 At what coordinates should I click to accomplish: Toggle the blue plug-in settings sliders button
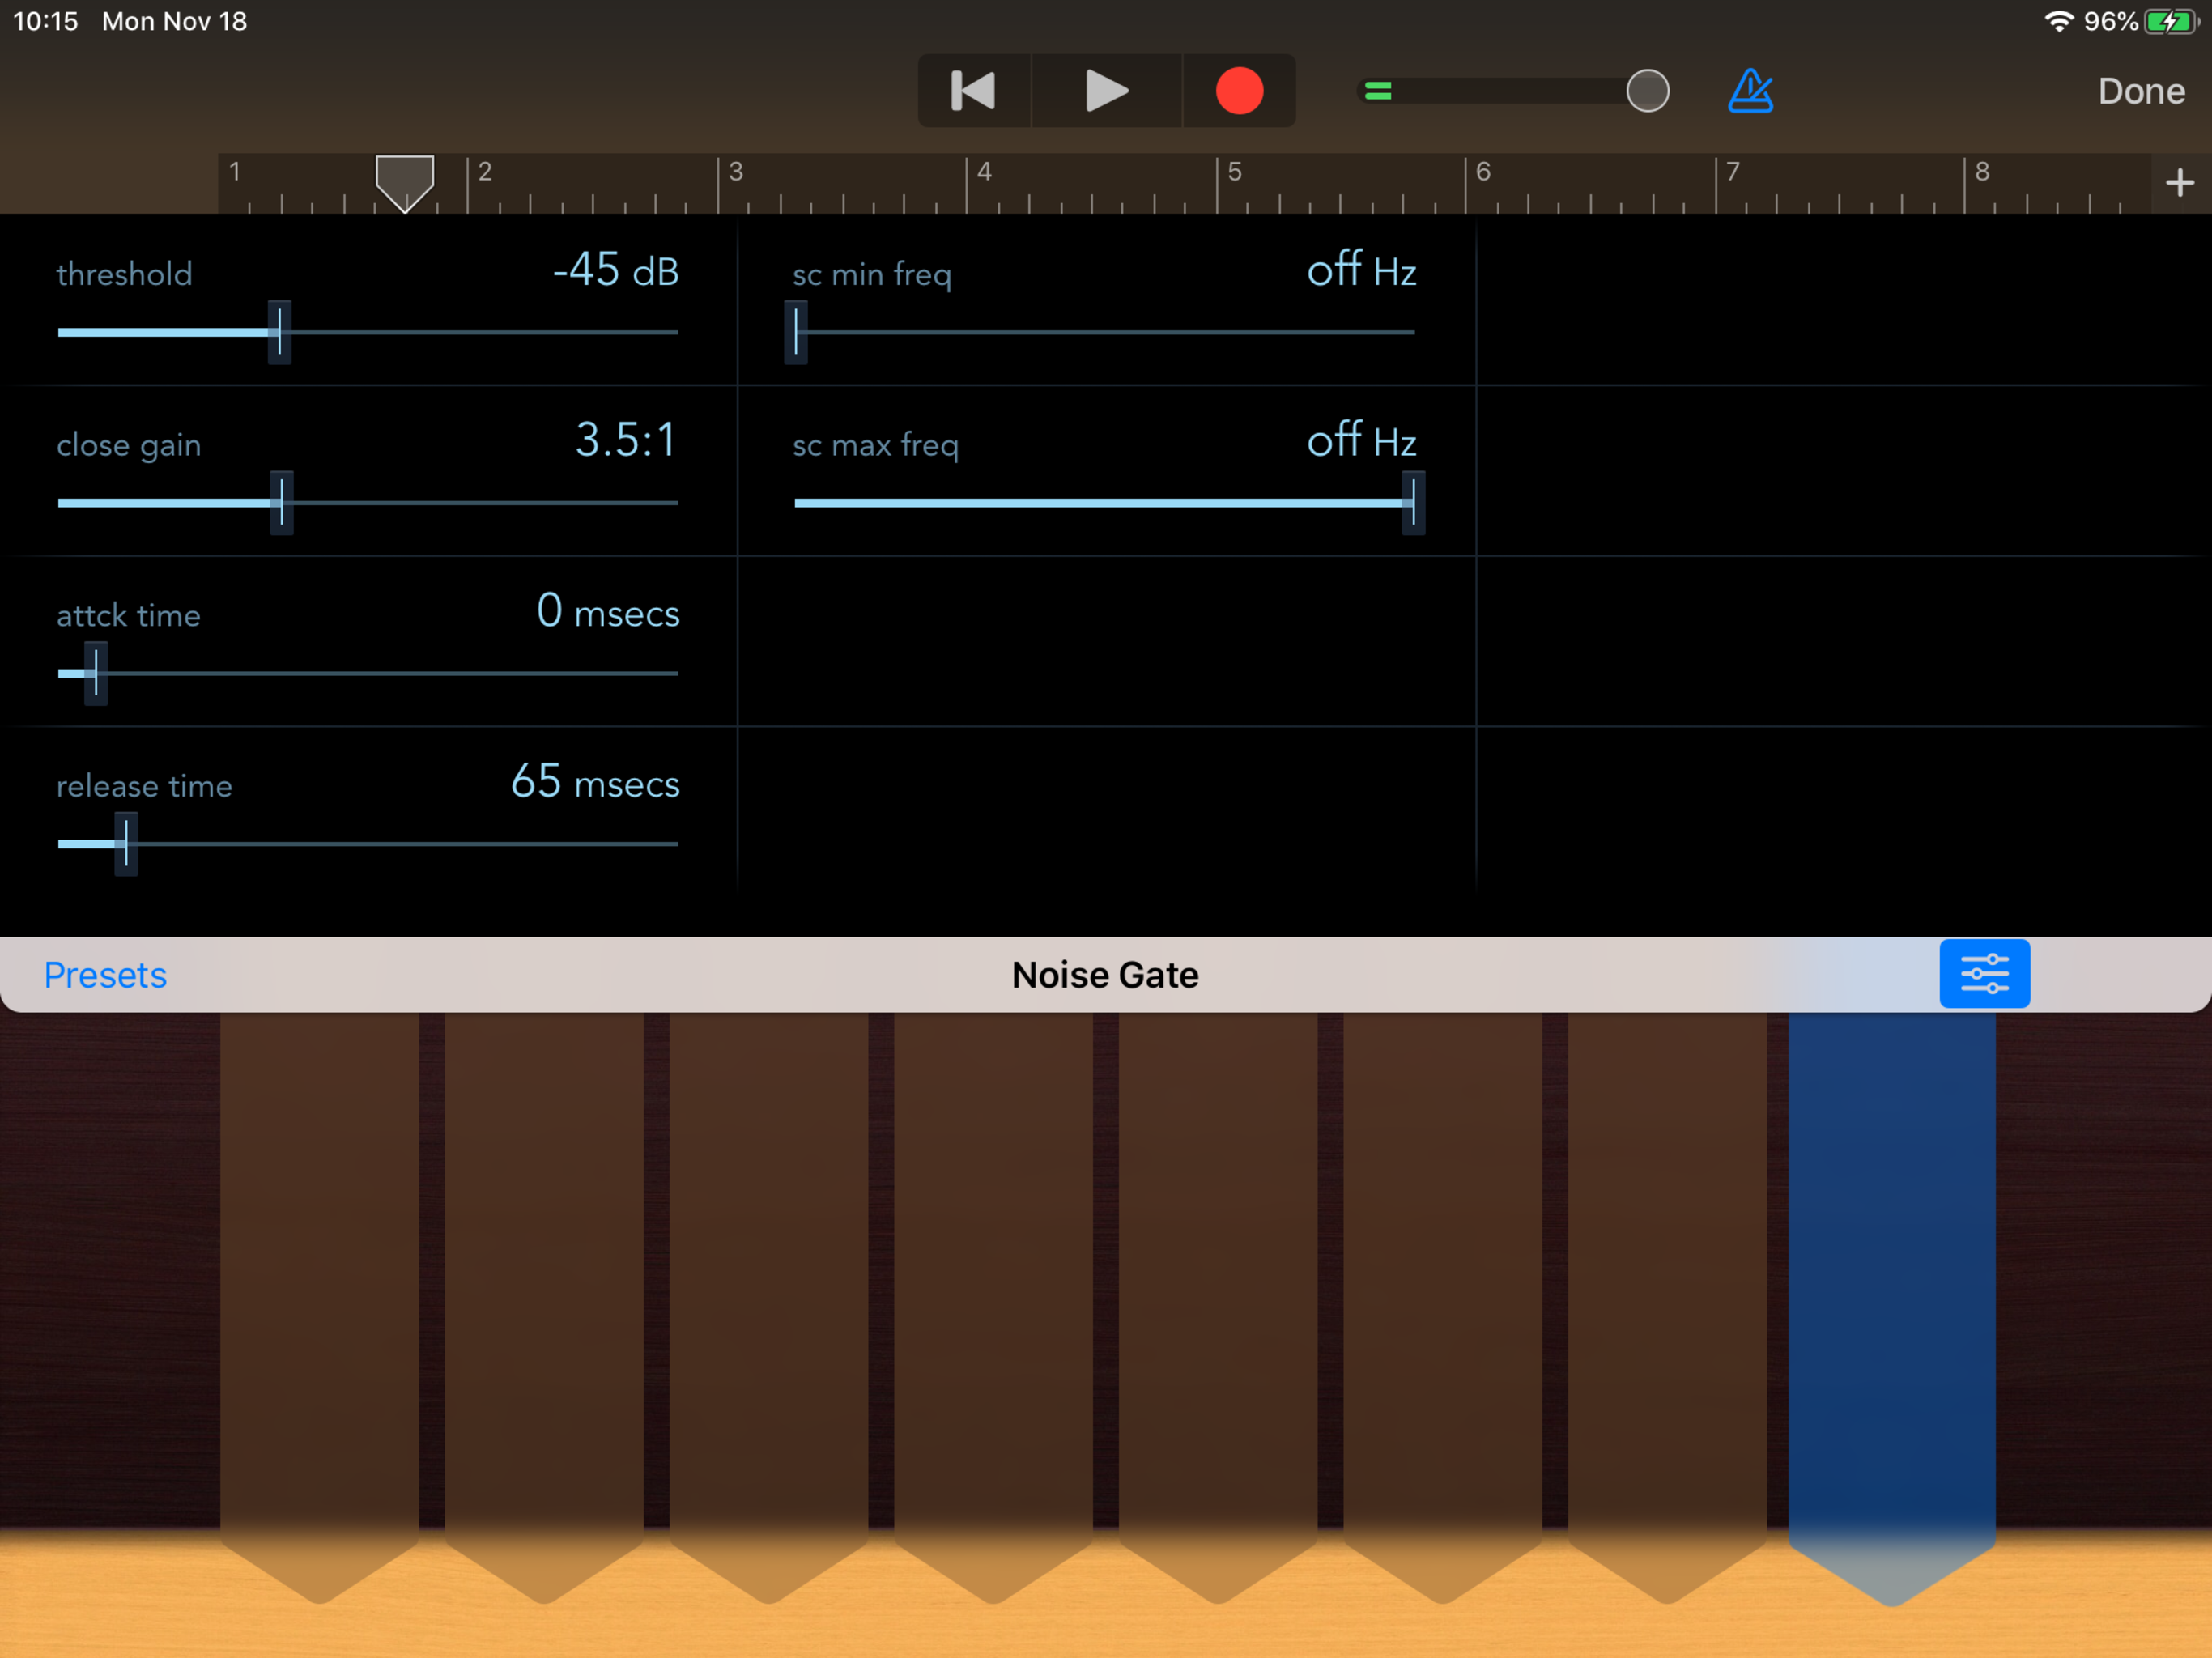coord(1984,973)
